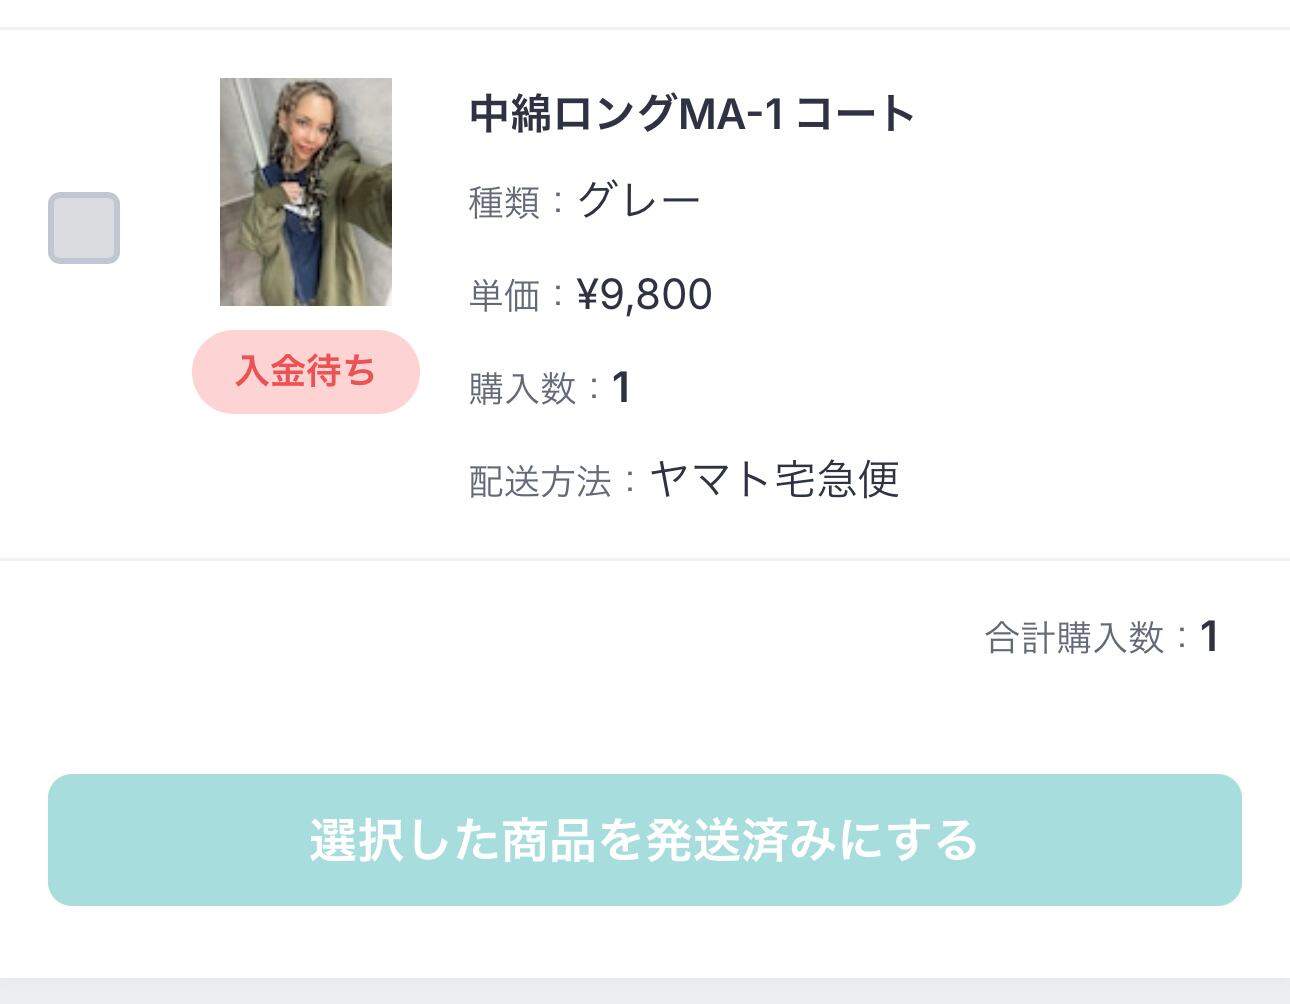Viewport: 1290px width, 1004px height.
Task: Click the 単価 label text
Action: (x=504, y=296)
